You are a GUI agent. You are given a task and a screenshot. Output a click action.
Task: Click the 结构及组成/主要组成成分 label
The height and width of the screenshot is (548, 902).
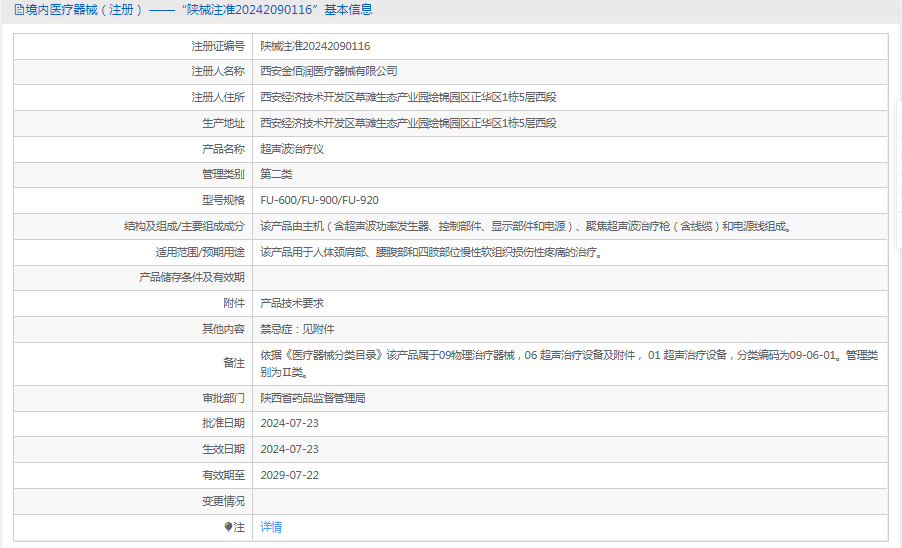click(x=184, y=226)
